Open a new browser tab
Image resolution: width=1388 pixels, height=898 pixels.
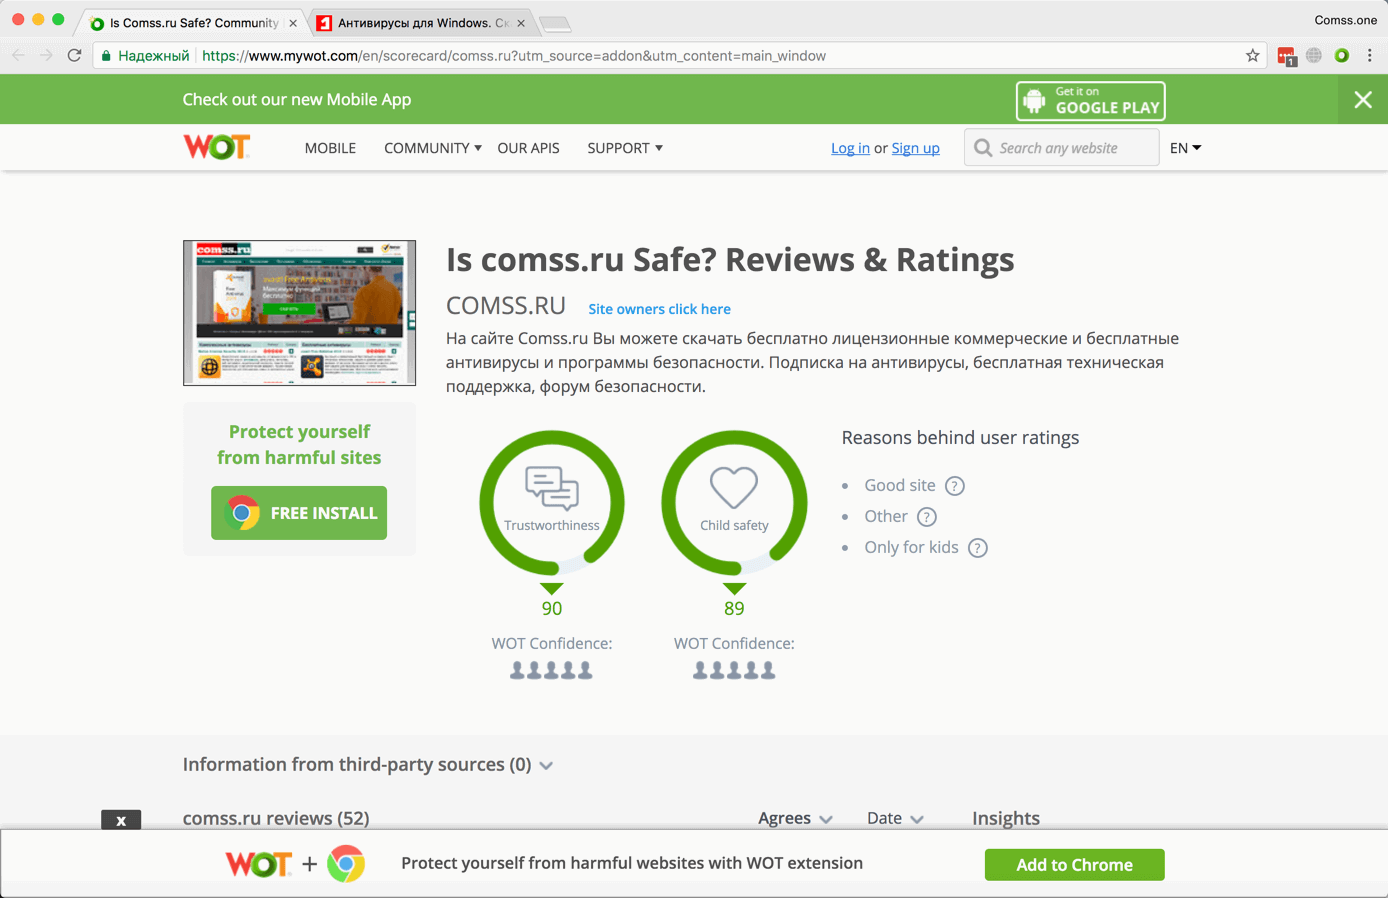555,23
